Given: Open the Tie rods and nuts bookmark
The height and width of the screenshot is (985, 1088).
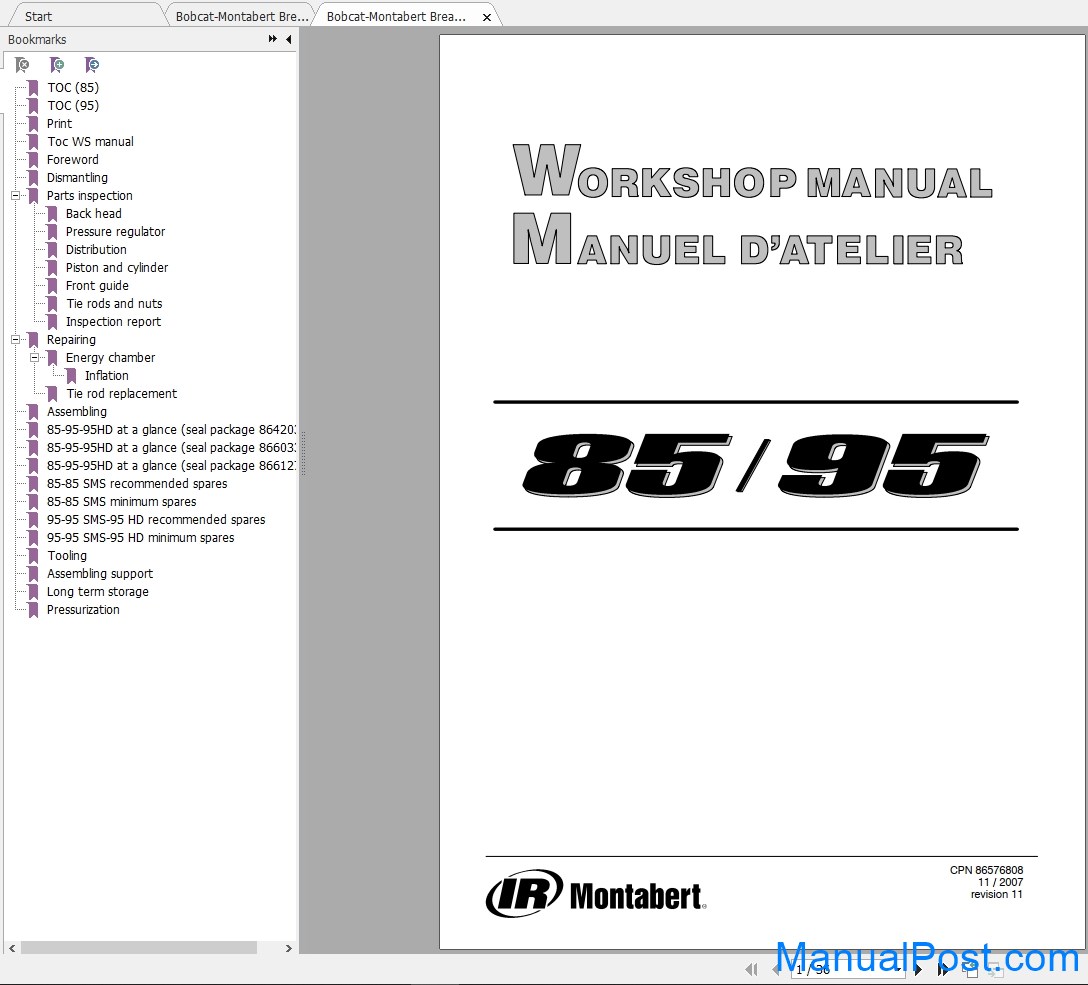Looking at the screenshot, I should click(114, 304).
